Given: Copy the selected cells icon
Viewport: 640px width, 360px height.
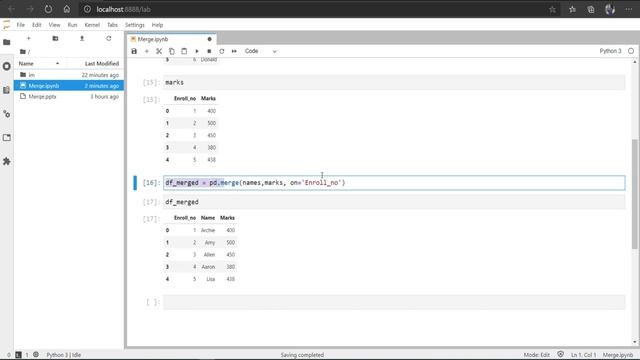Looking at the screenshot, I should pyautogui.click(x=171, y=51).
